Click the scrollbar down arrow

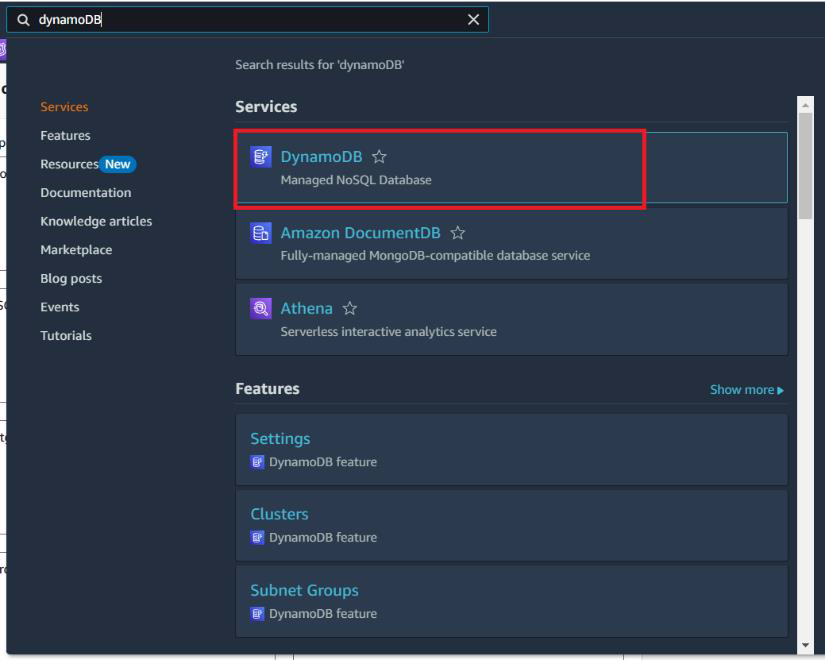[x=806, y=645]
